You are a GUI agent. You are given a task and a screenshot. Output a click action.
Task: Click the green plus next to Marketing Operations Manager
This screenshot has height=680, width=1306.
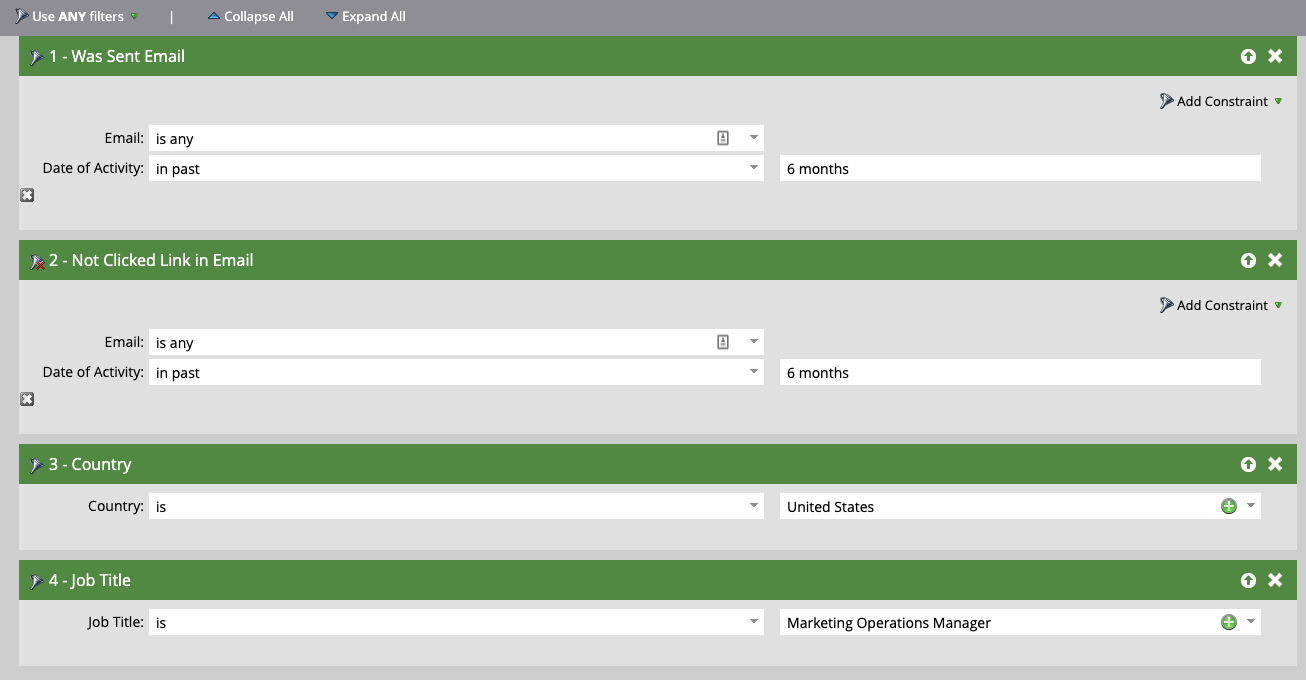(x=1228, y=622)
